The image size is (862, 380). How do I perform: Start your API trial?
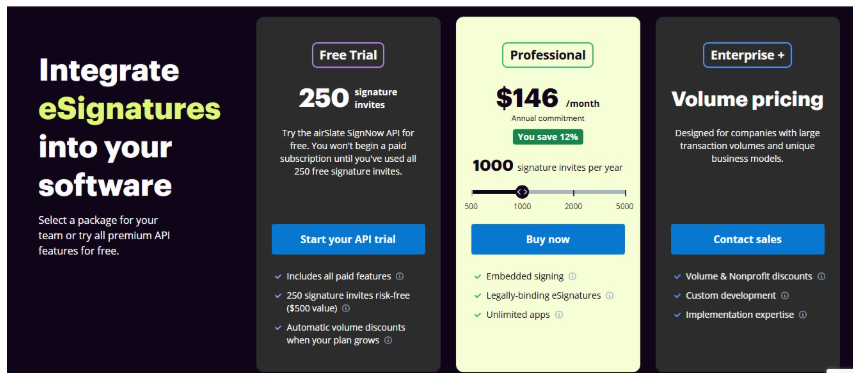point(348,239)
